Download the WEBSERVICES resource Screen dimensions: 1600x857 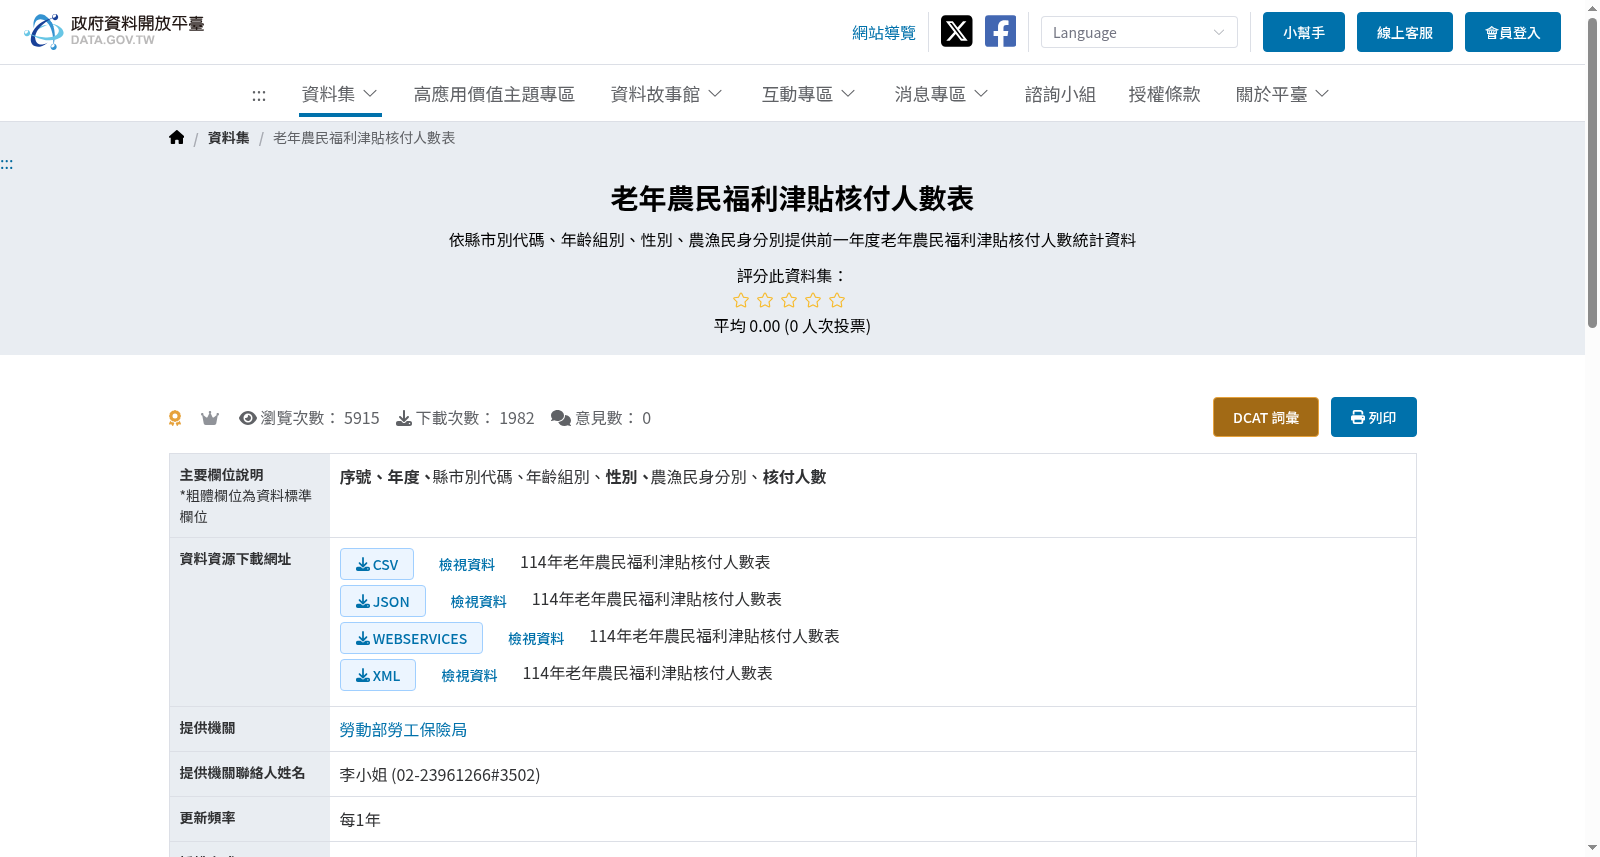[x=411, y=638]
